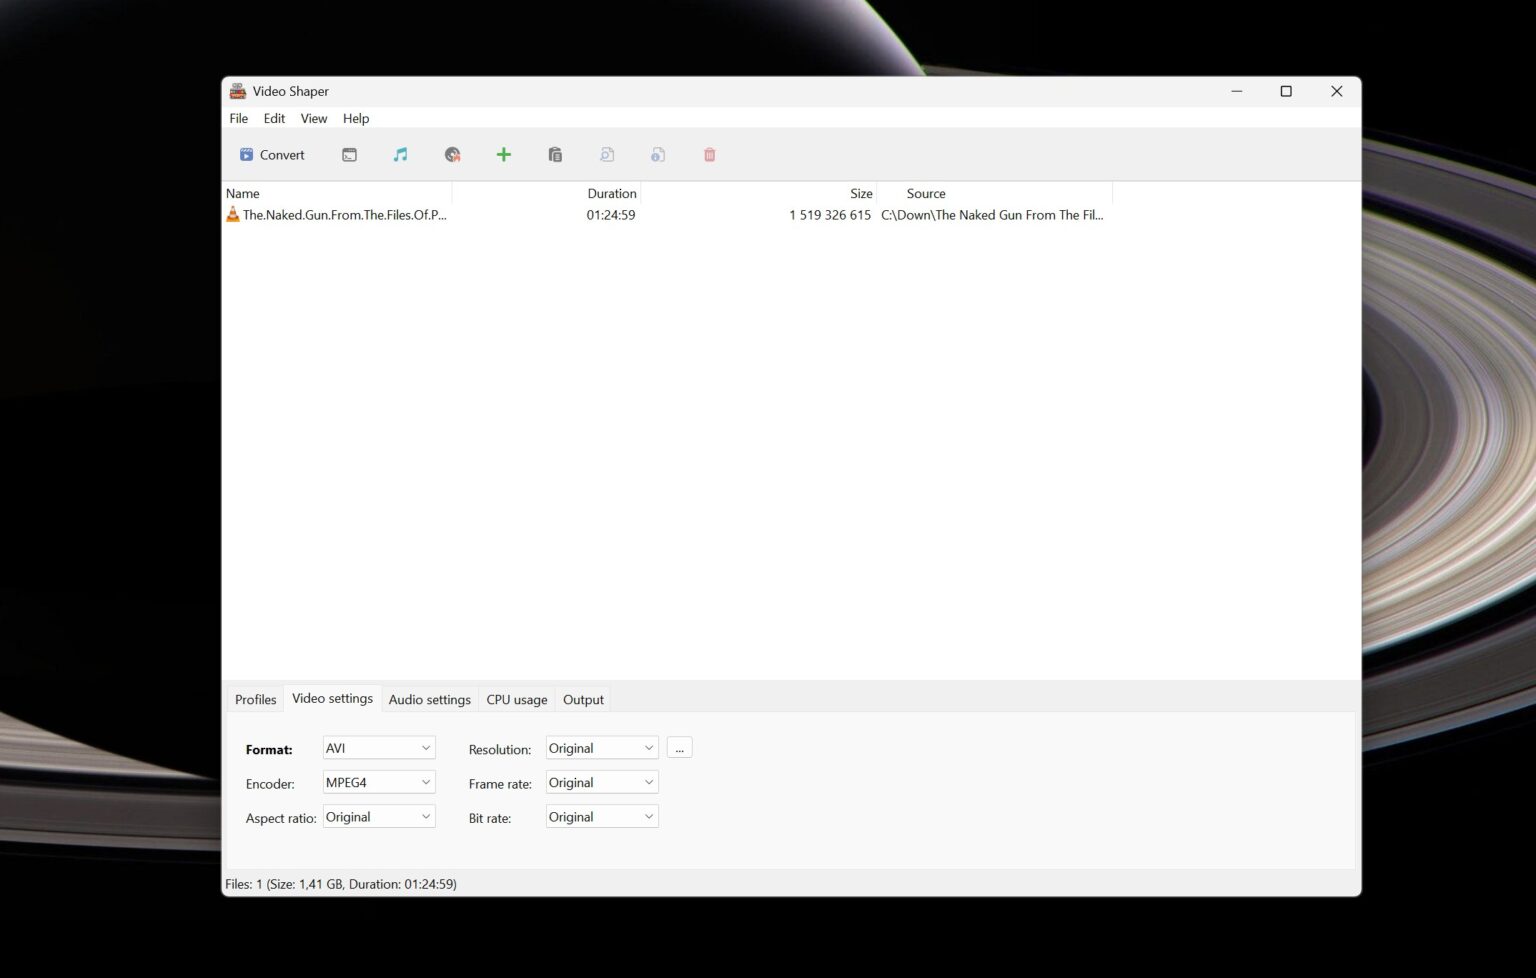1536x978 pixels.
Task: Click the green plus to add files
Action: coord(504,154)
